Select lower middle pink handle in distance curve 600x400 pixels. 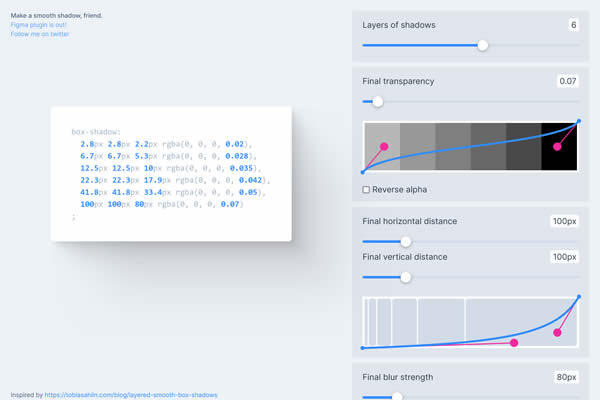pyautogui.click(x=514, y=343)
